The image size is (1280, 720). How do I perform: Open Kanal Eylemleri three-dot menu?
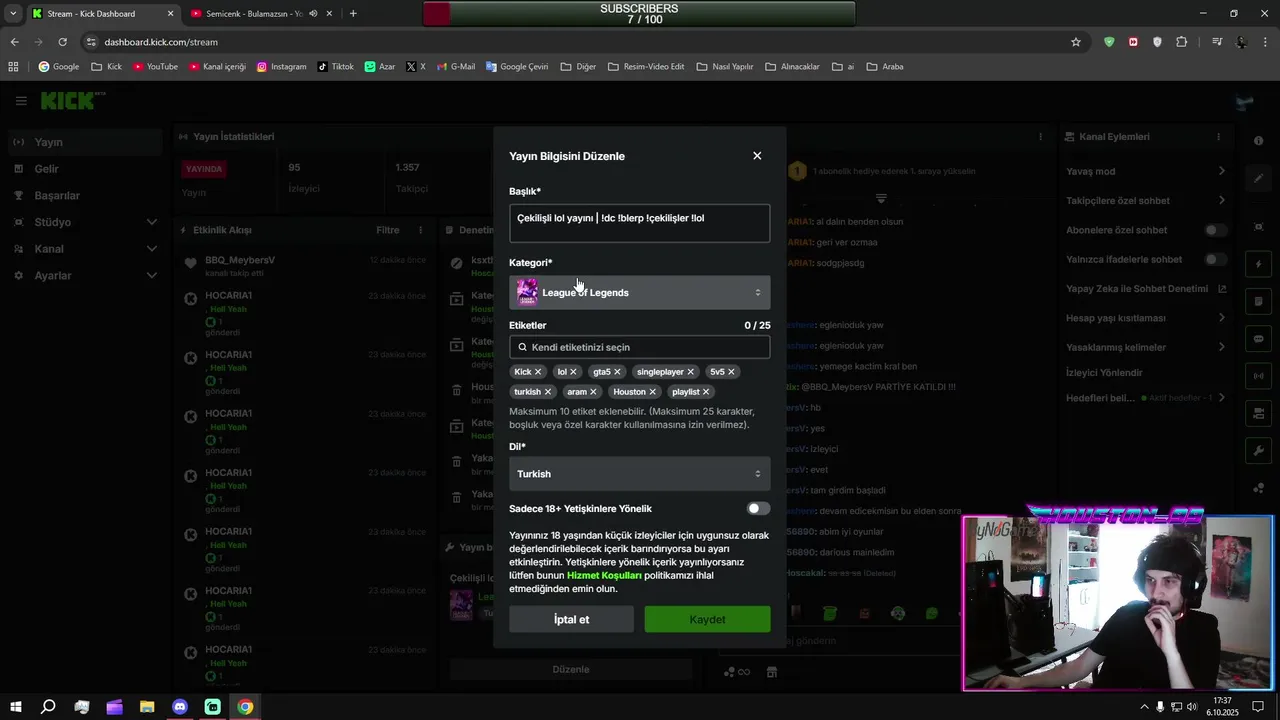(1218, 137)
